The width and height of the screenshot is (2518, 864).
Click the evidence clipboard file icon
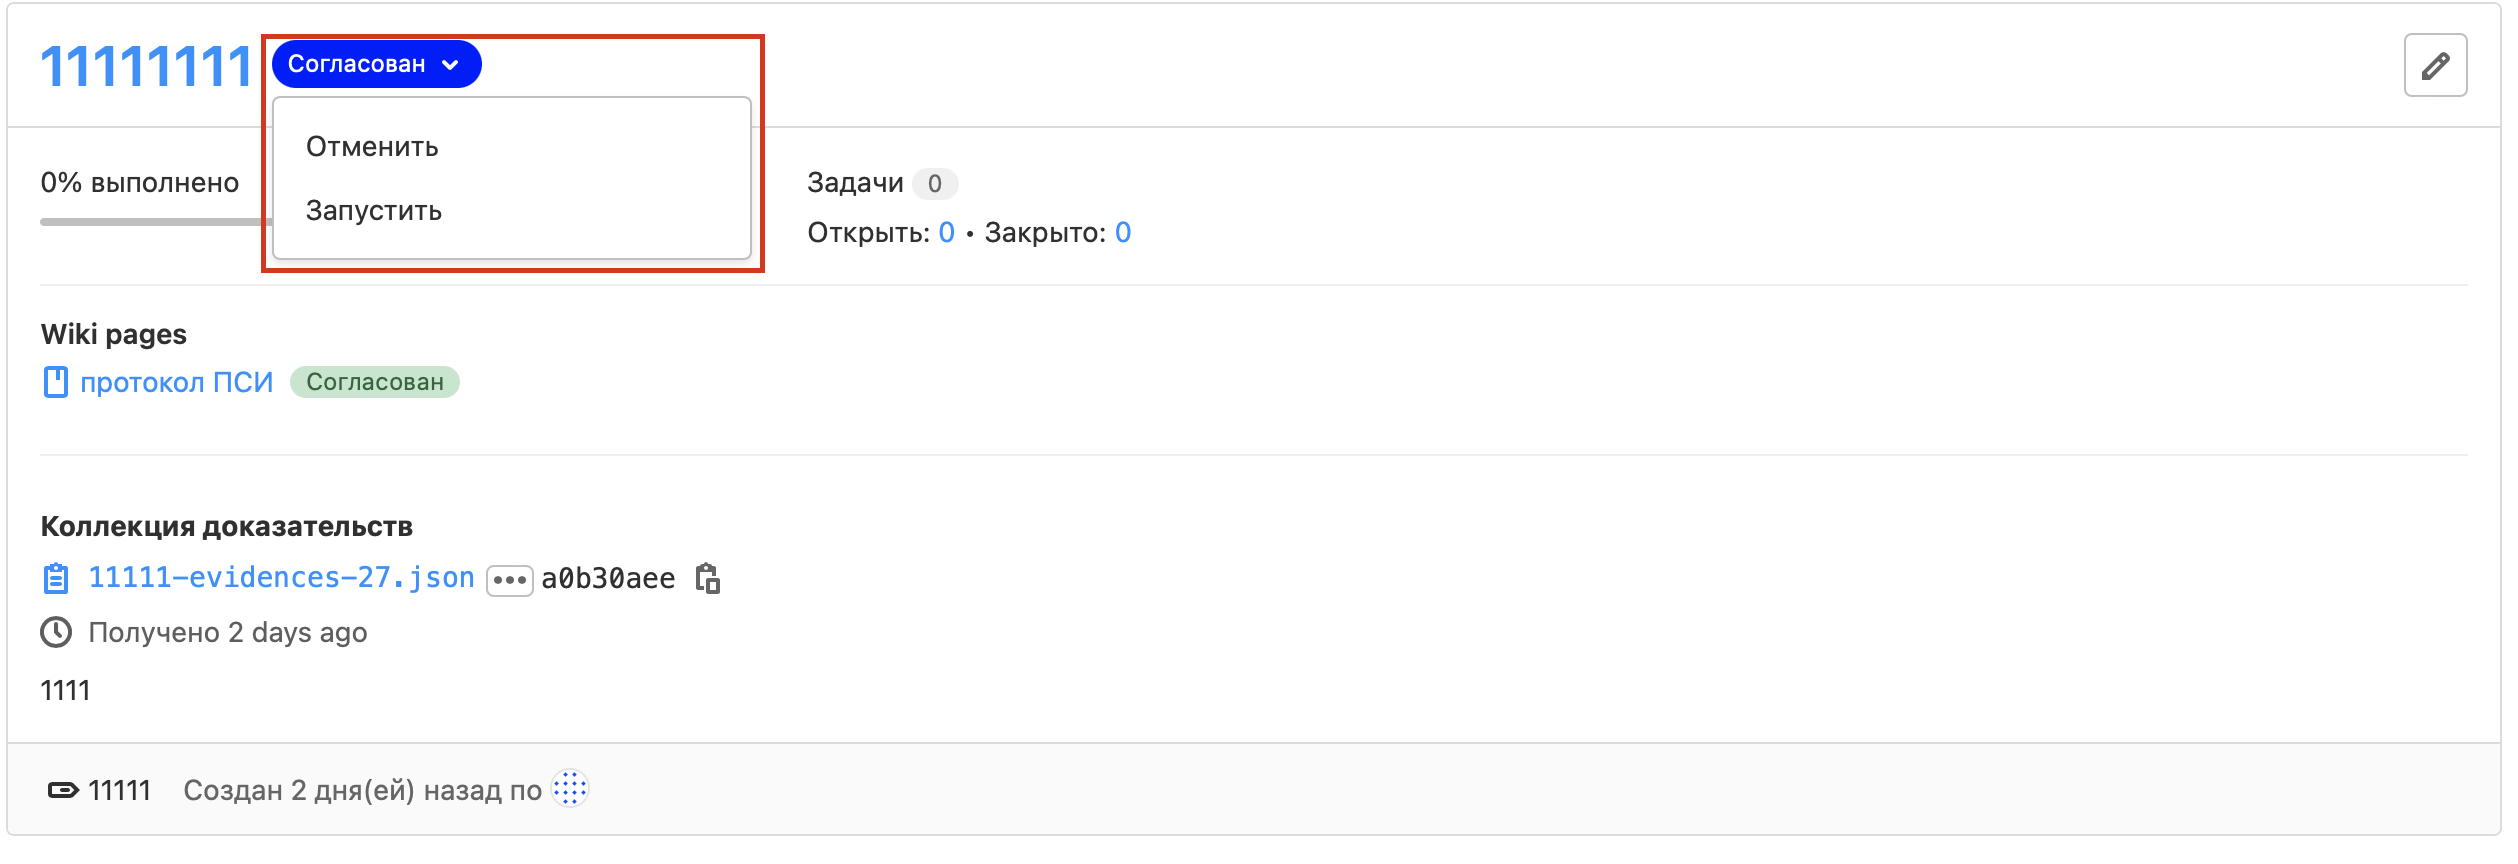(56, 578)
